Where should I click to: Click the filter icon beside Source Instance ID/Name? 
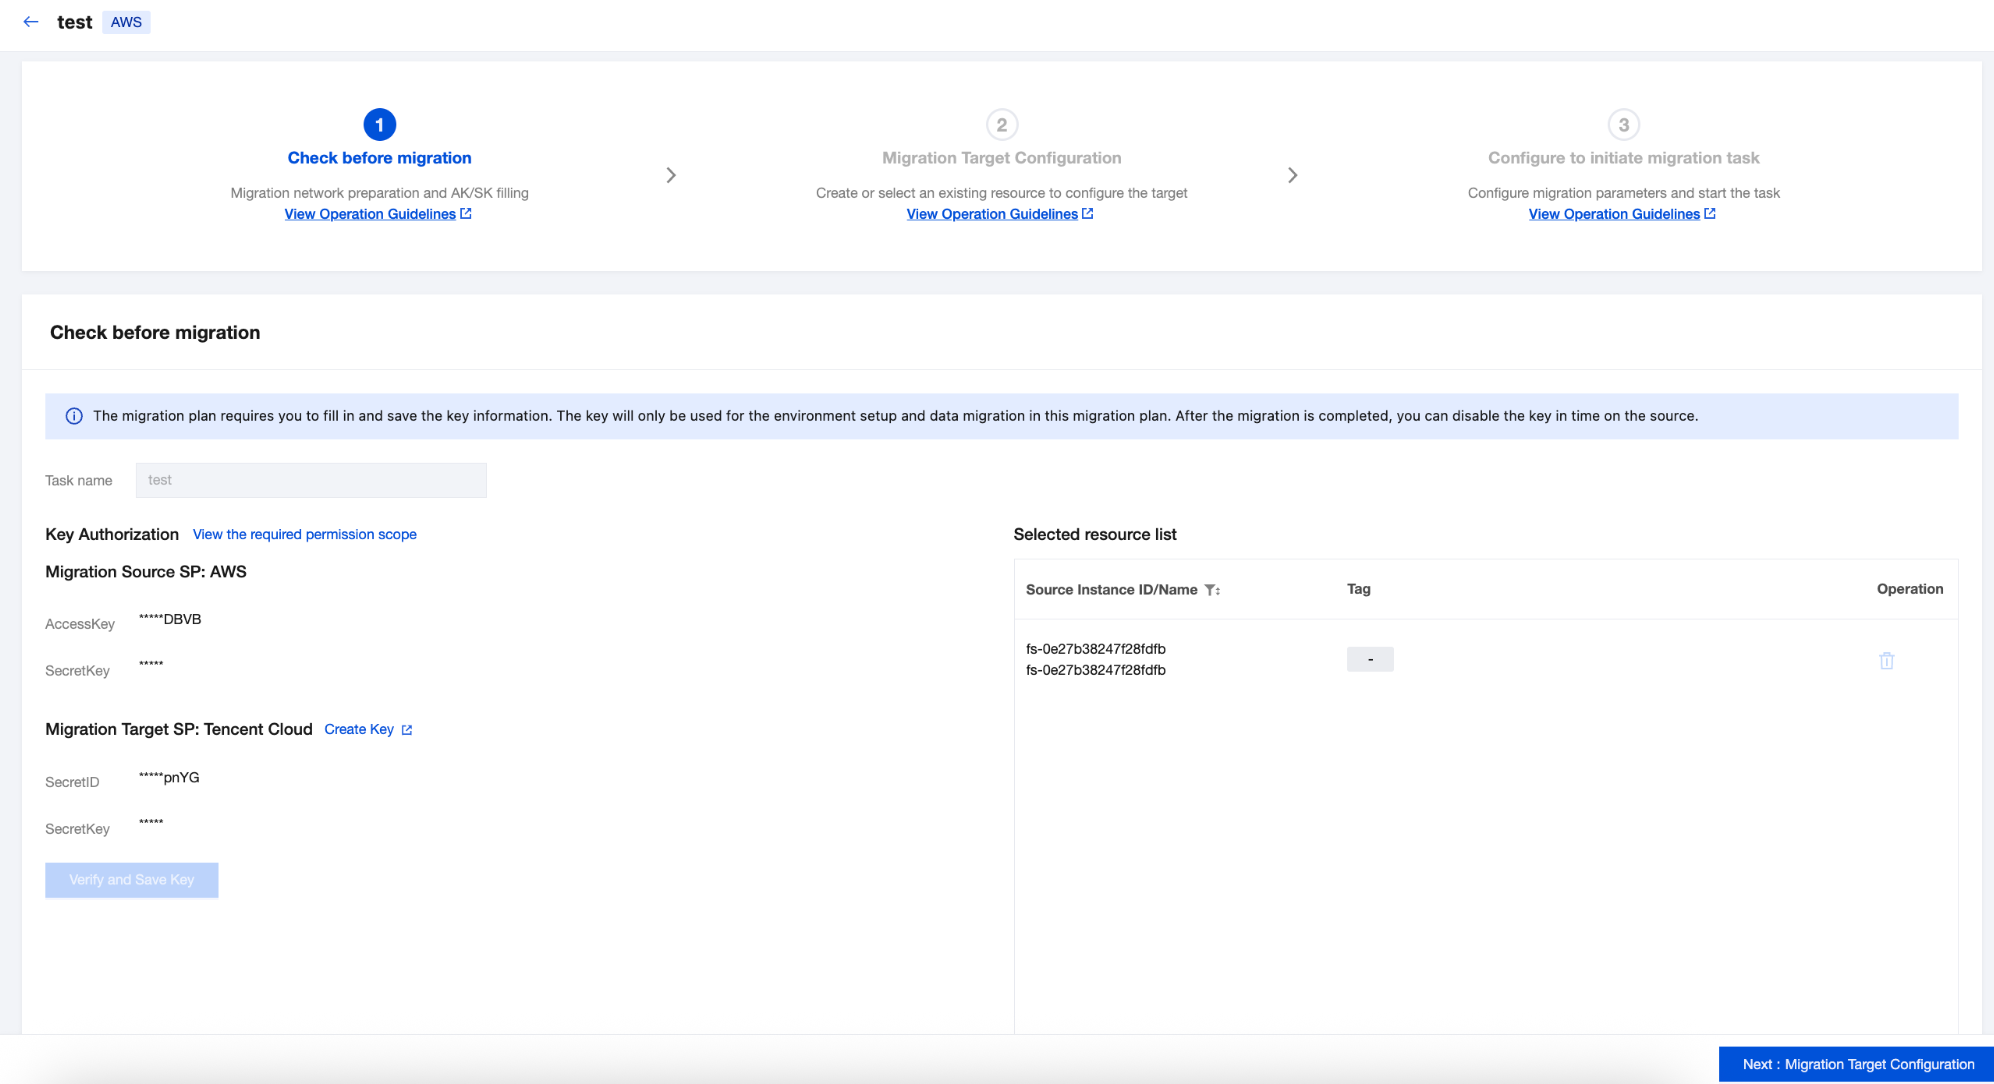[1211, 590]
